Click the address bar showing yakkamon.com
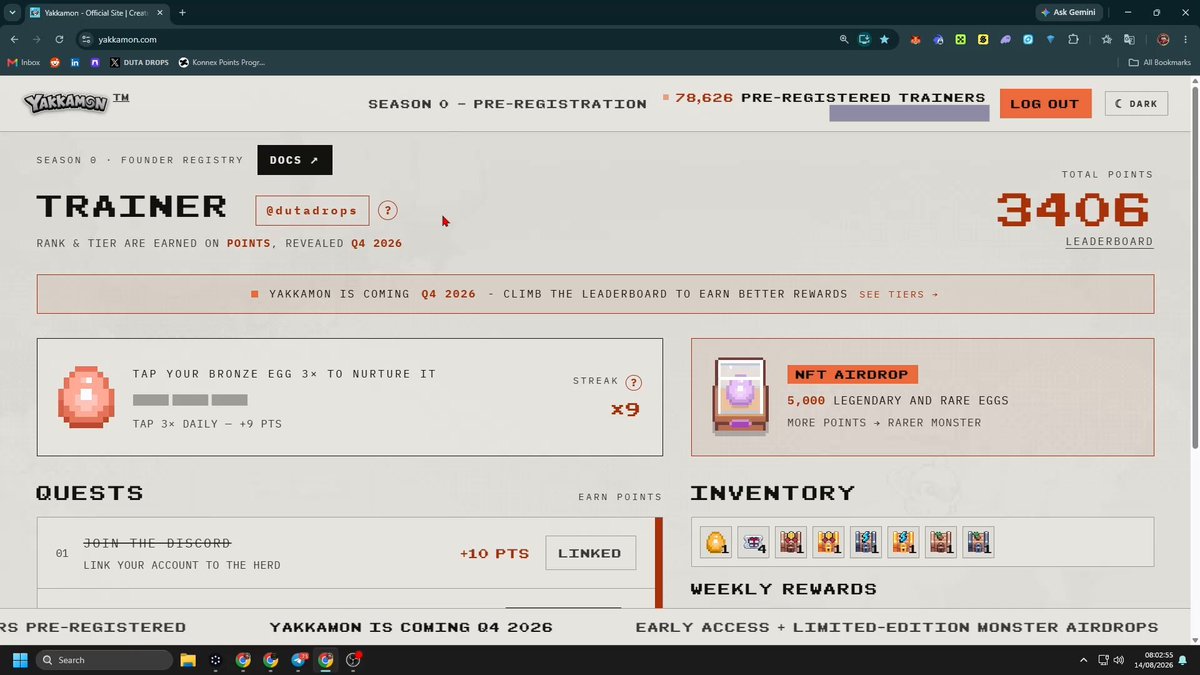1200x675 pixels. pyautogui.click(x=460, y=39)
